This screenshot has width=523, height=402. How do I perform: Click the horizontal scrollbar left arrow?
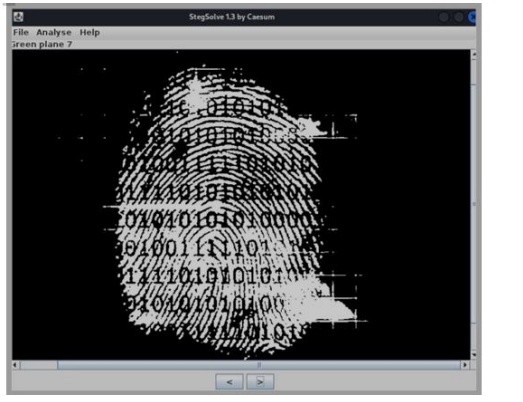(15, 365)
